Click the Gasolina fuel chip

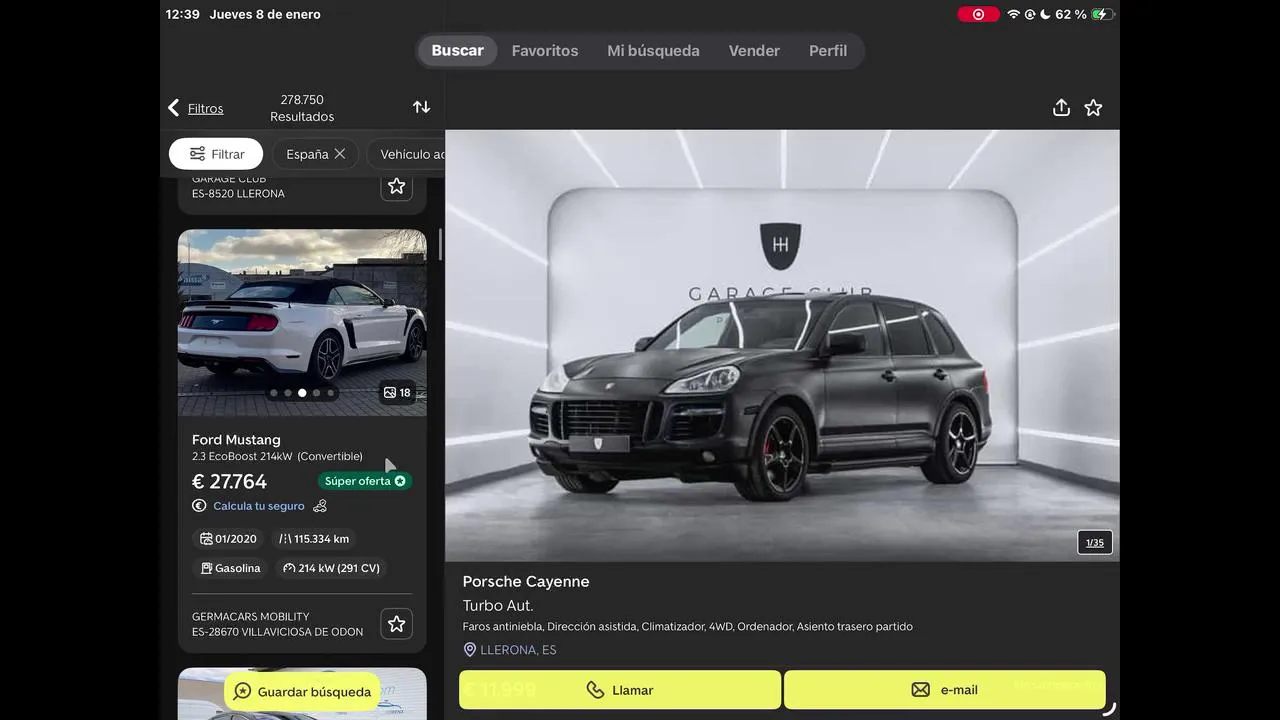230,568
